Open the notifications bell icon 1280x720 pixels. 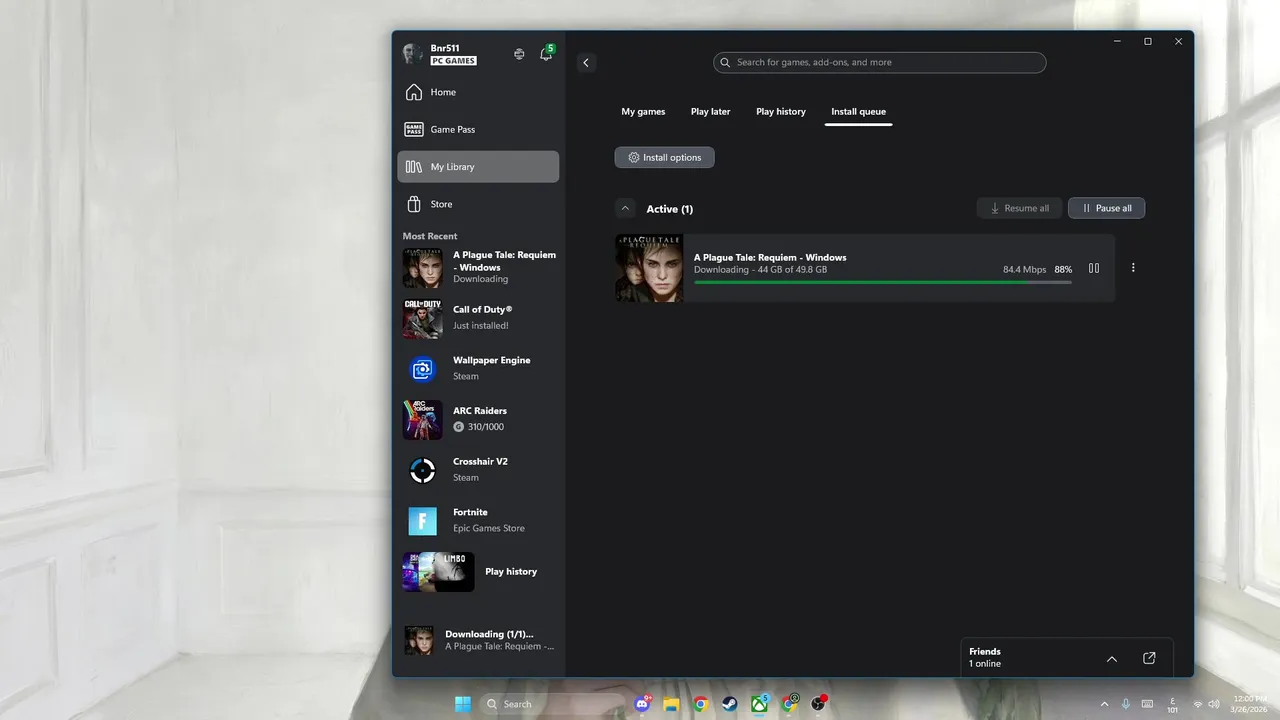point(546,54)
